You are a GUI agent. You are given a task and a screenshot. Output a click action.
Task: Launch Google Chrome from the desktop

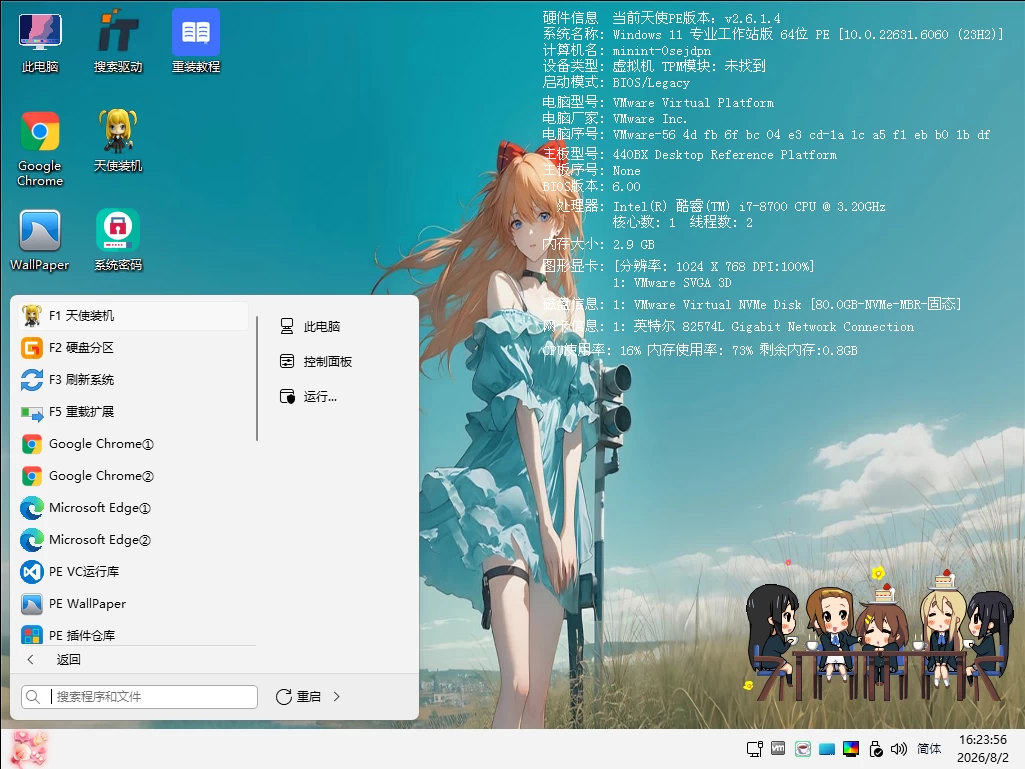pos(40,149)
